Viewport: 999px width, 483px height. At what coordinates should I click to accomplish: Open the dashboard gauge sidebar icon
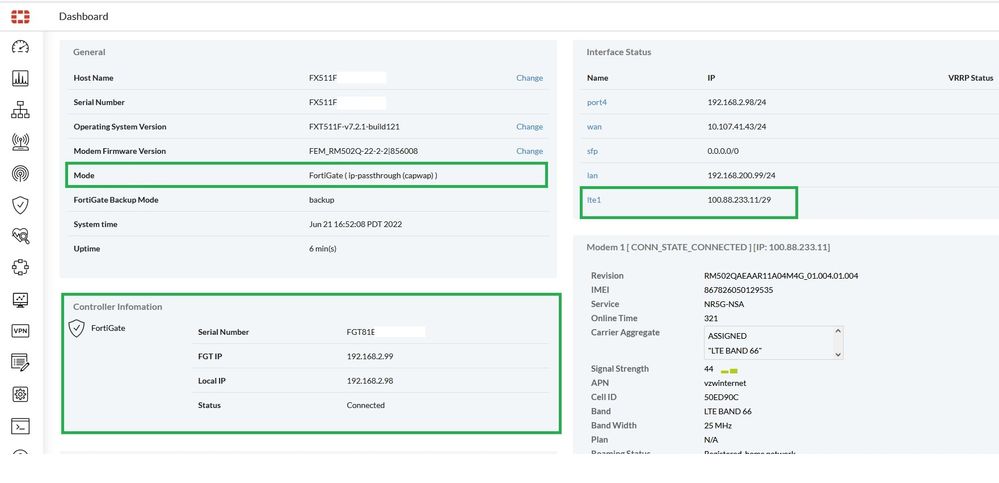[x=20, y=47]
